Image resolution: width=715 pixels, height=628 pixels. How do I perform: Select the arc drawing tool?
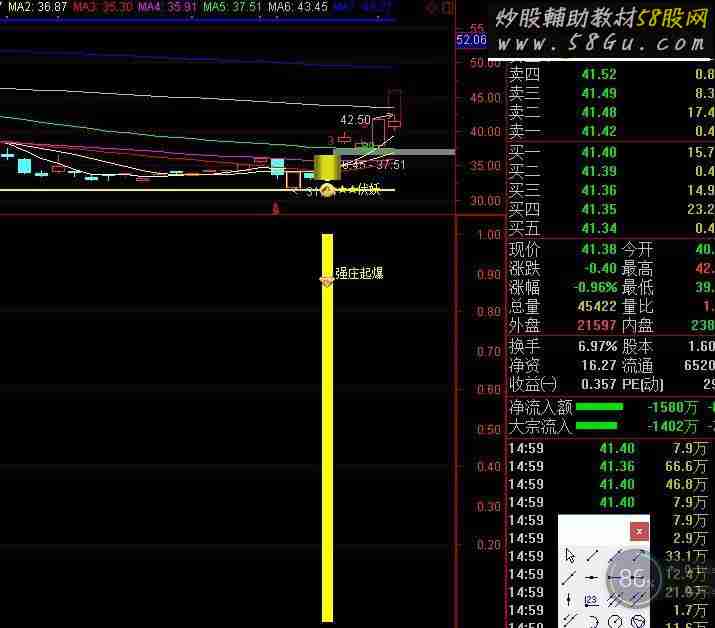click(x=593, y=621)
